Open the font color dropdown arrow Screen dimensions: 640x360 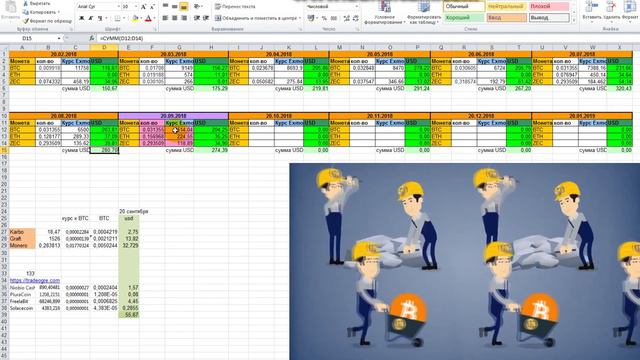click(x=154, y=18)
